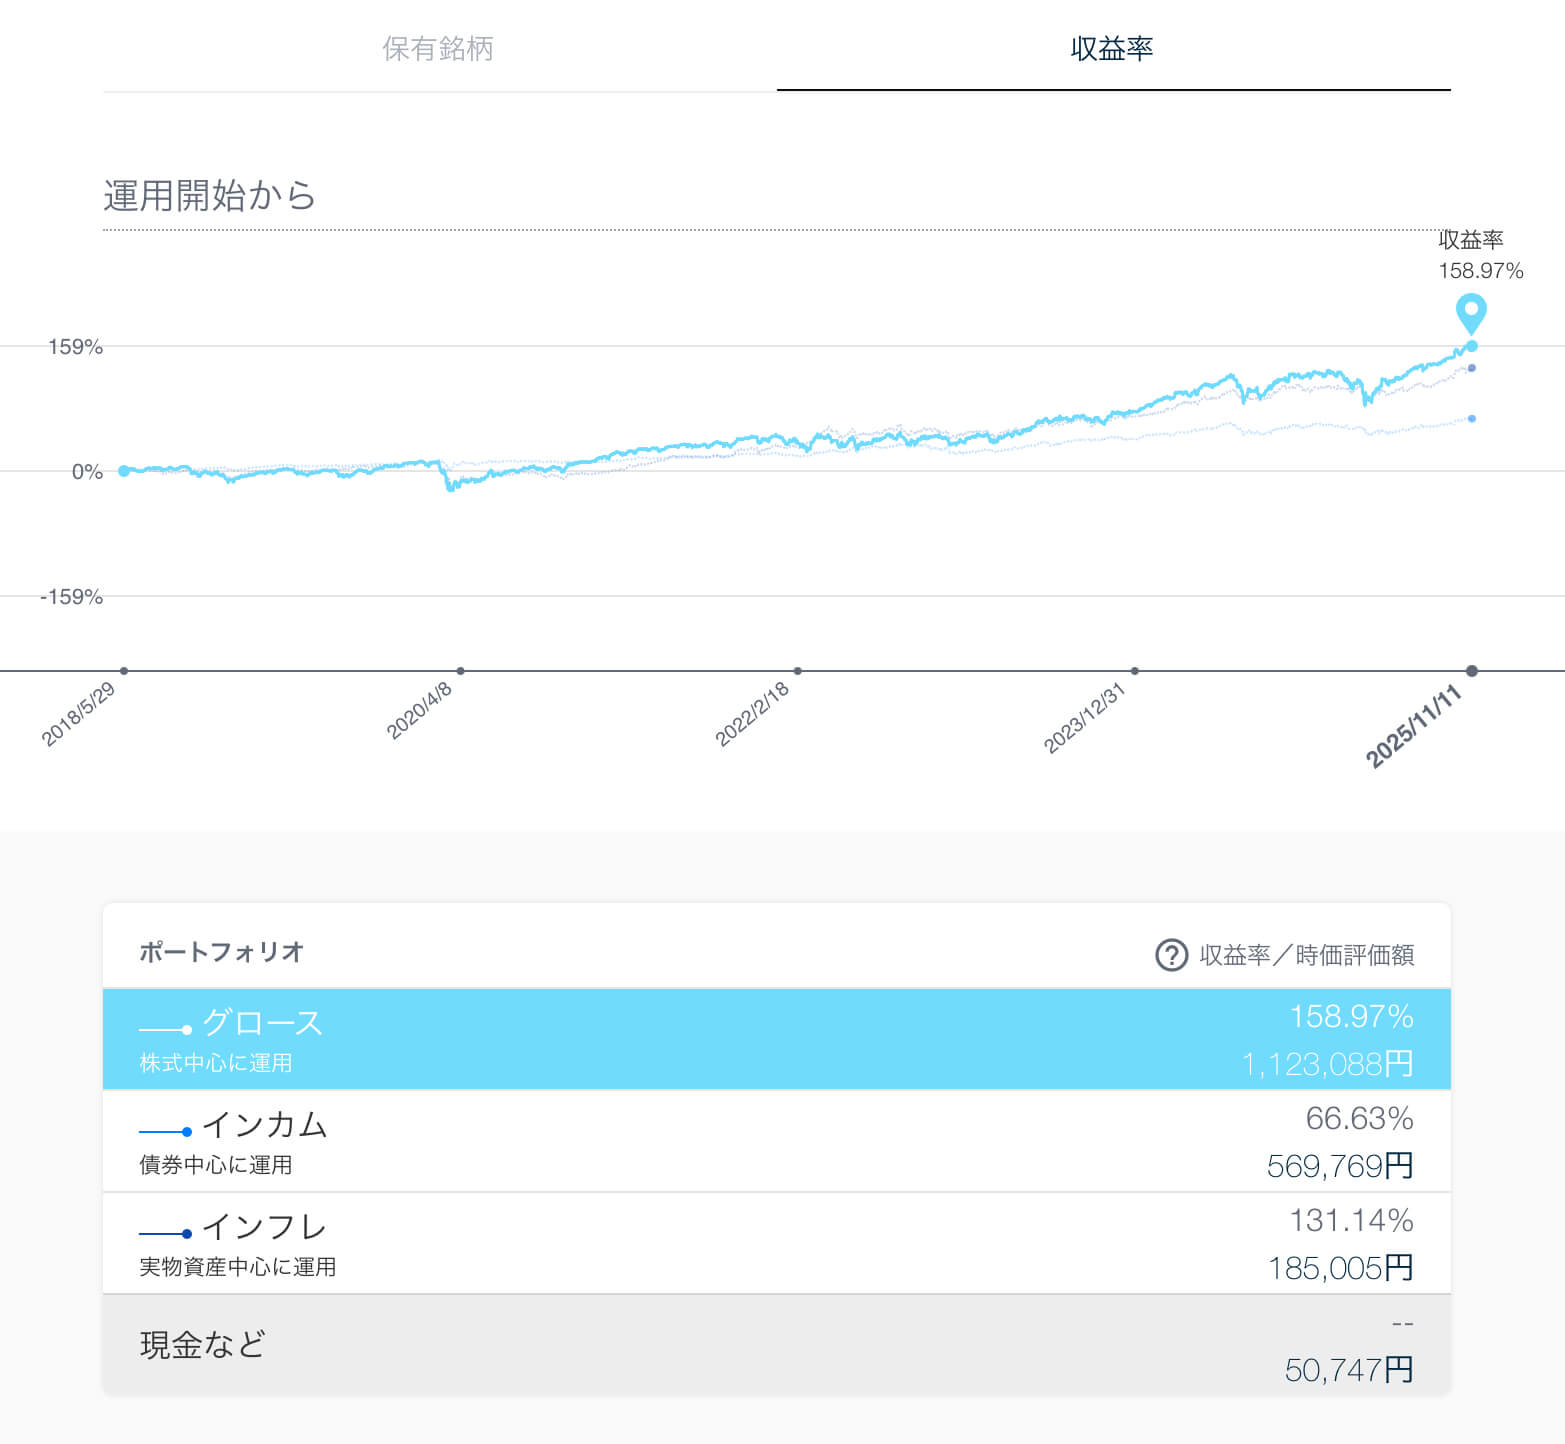The width and height of the screenshot is (1565, 1444).
Task: Click the グロース 158.97% return value
Action: (1351, 1016)
